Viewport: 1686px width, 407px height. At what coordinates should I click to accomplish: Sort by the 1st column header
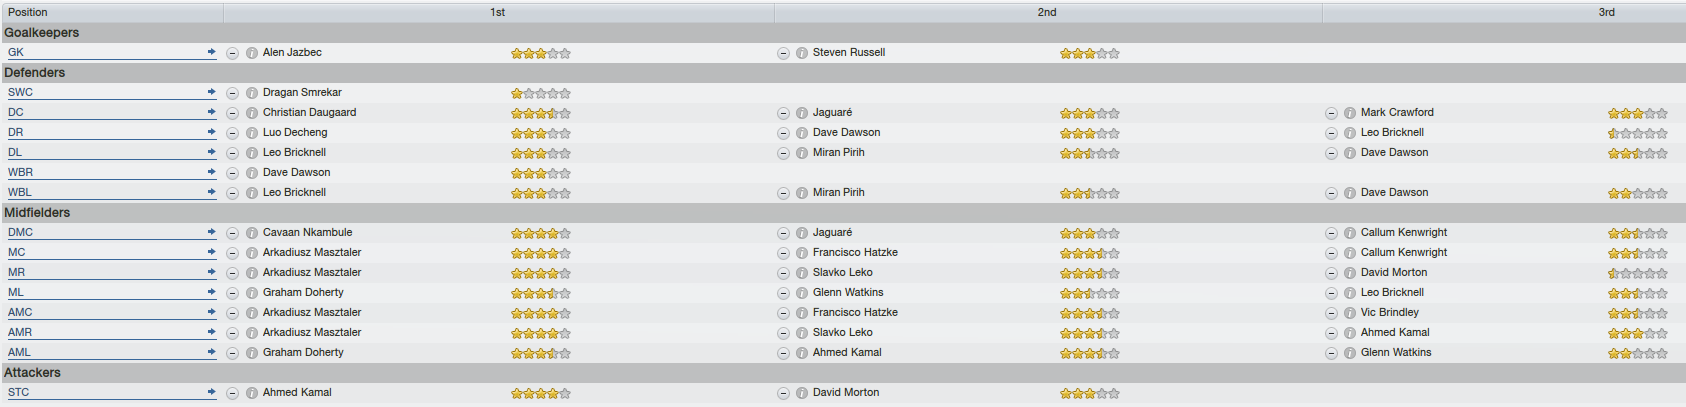(x=498, y=12)
